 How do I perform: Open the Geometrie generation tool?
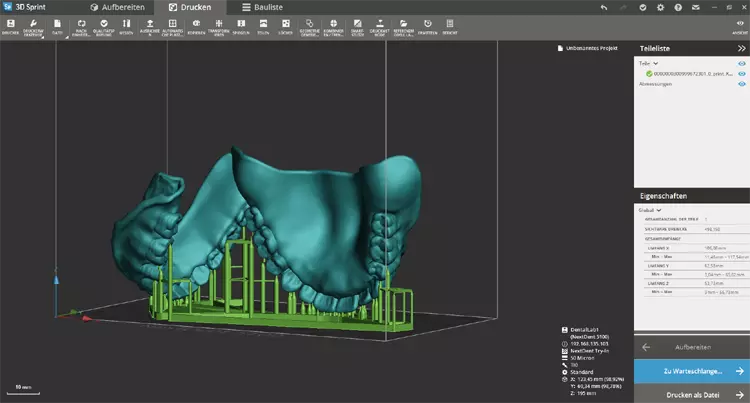click(x=309, y=23)
